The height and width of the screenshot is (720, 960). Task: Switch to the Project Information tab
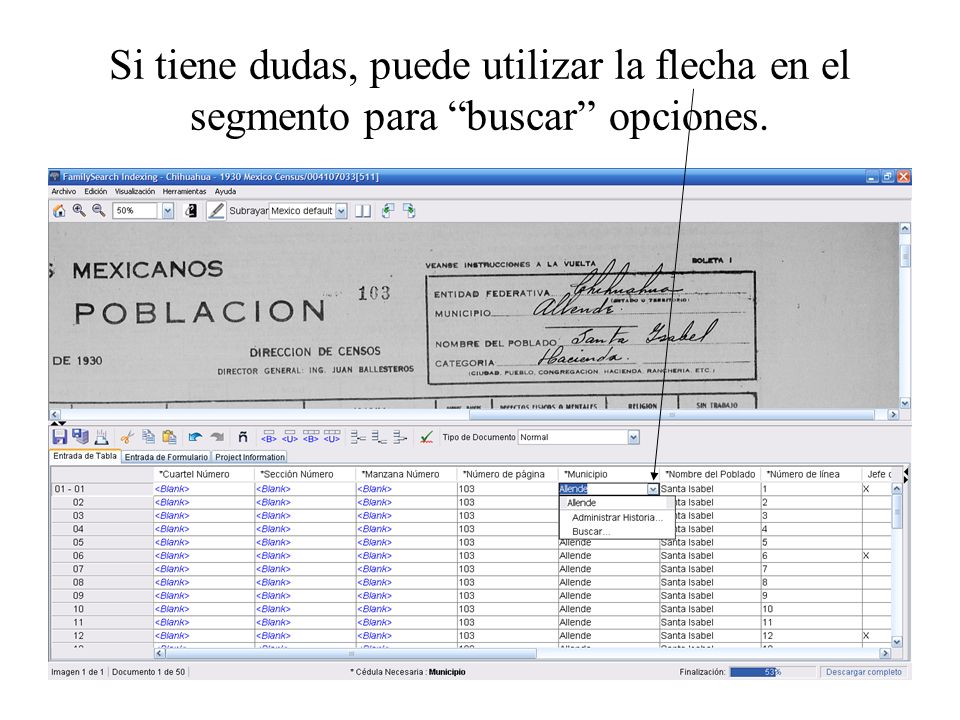point(250,457)
